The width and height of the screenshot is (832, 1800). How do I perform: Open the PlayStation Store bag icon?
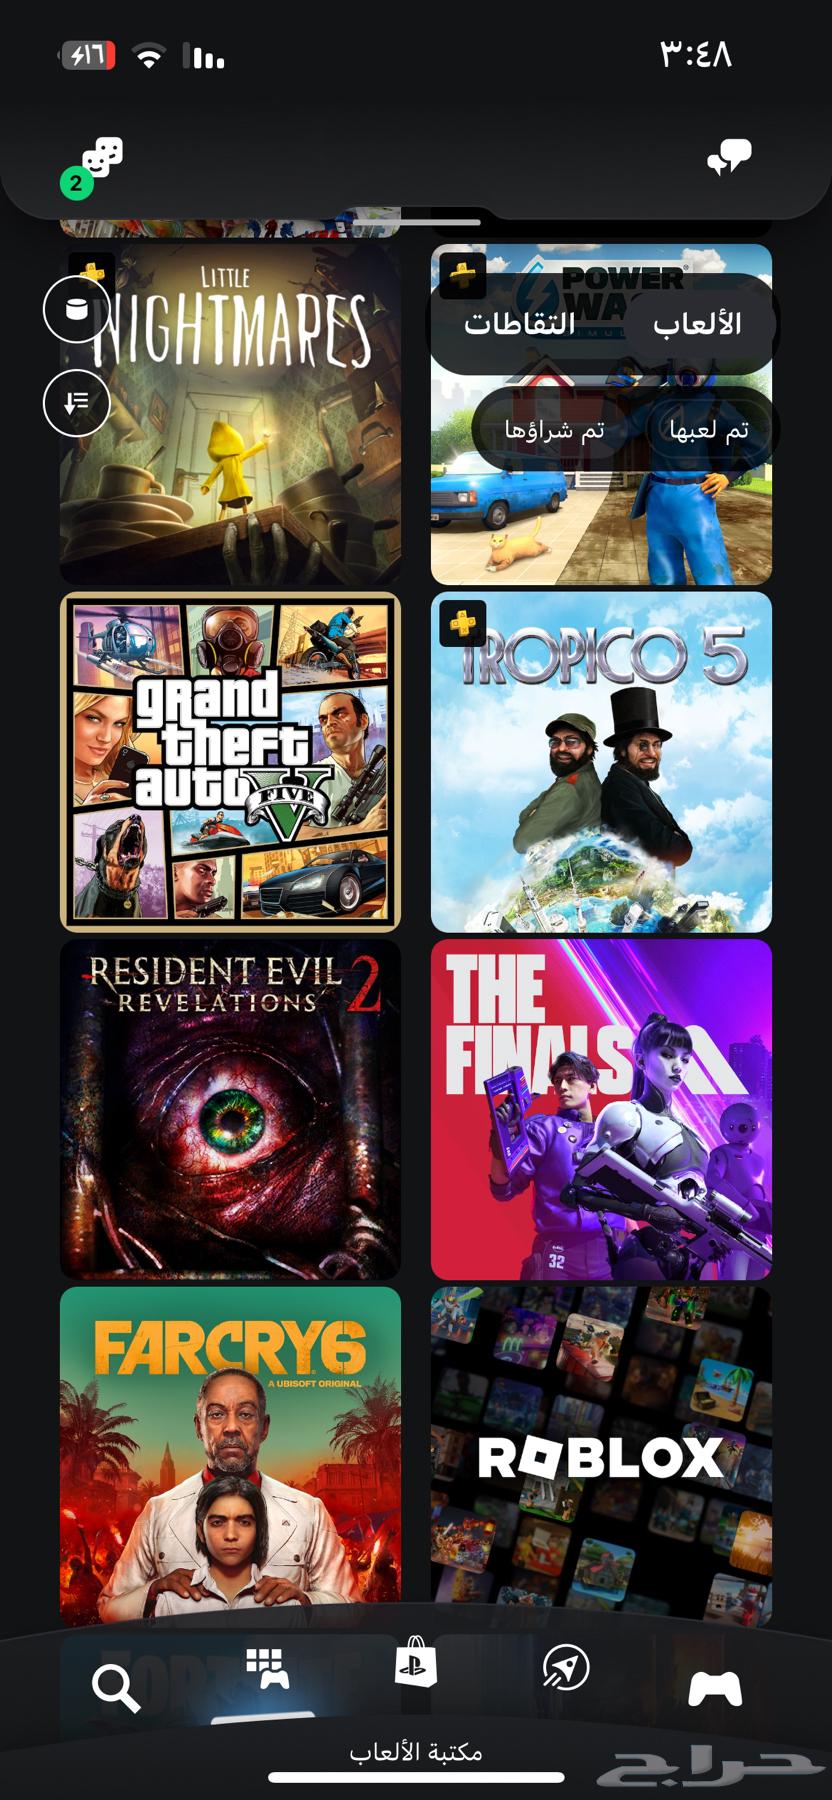click(415, 1662)
